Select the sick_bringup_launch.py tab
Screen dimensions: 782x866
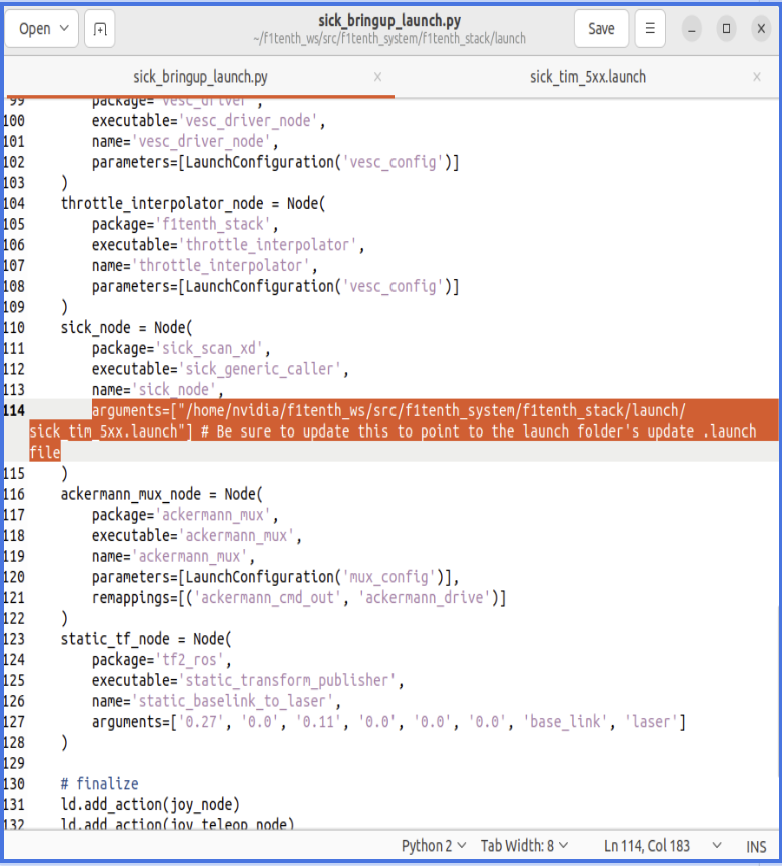pos(200,77)
